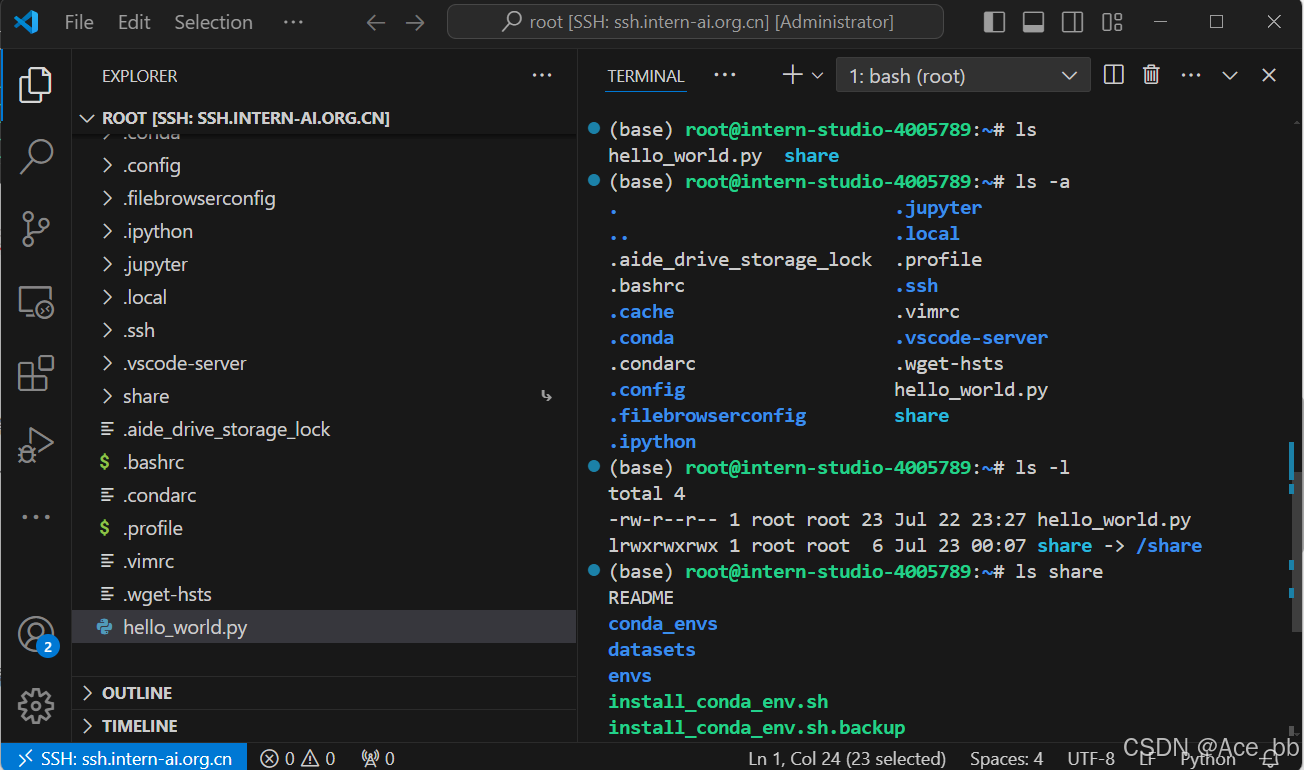Click the VS Code logo icon
The width and height of the screenshot is (1304, 770).
(26, 22)
